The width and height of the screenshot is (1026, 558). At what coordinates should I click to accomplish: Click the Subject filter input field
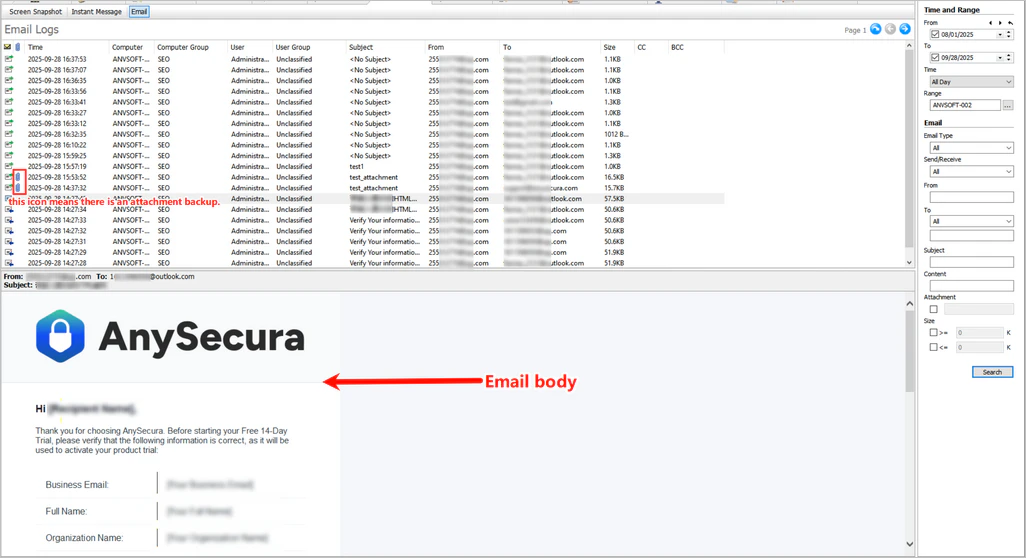(x=971, y=262)
